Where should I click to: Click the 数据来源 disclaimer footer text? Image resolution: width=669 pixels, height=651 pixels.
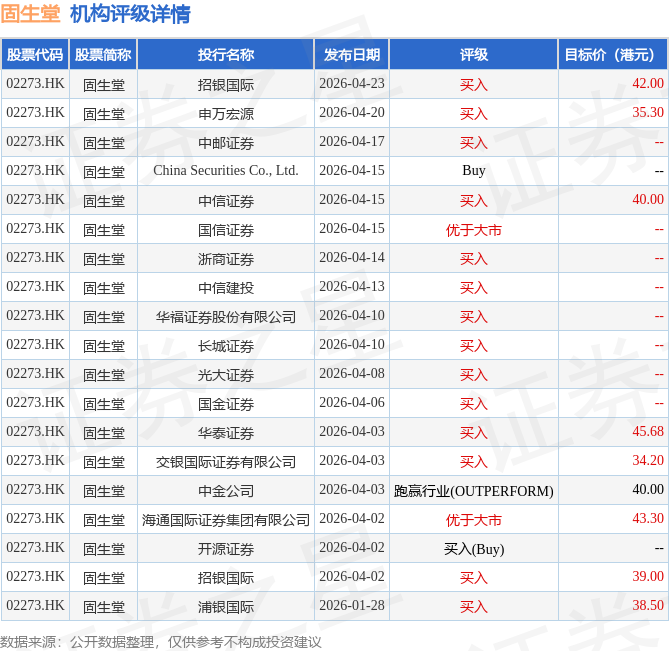pyautogui.click(x=160, y=642)
